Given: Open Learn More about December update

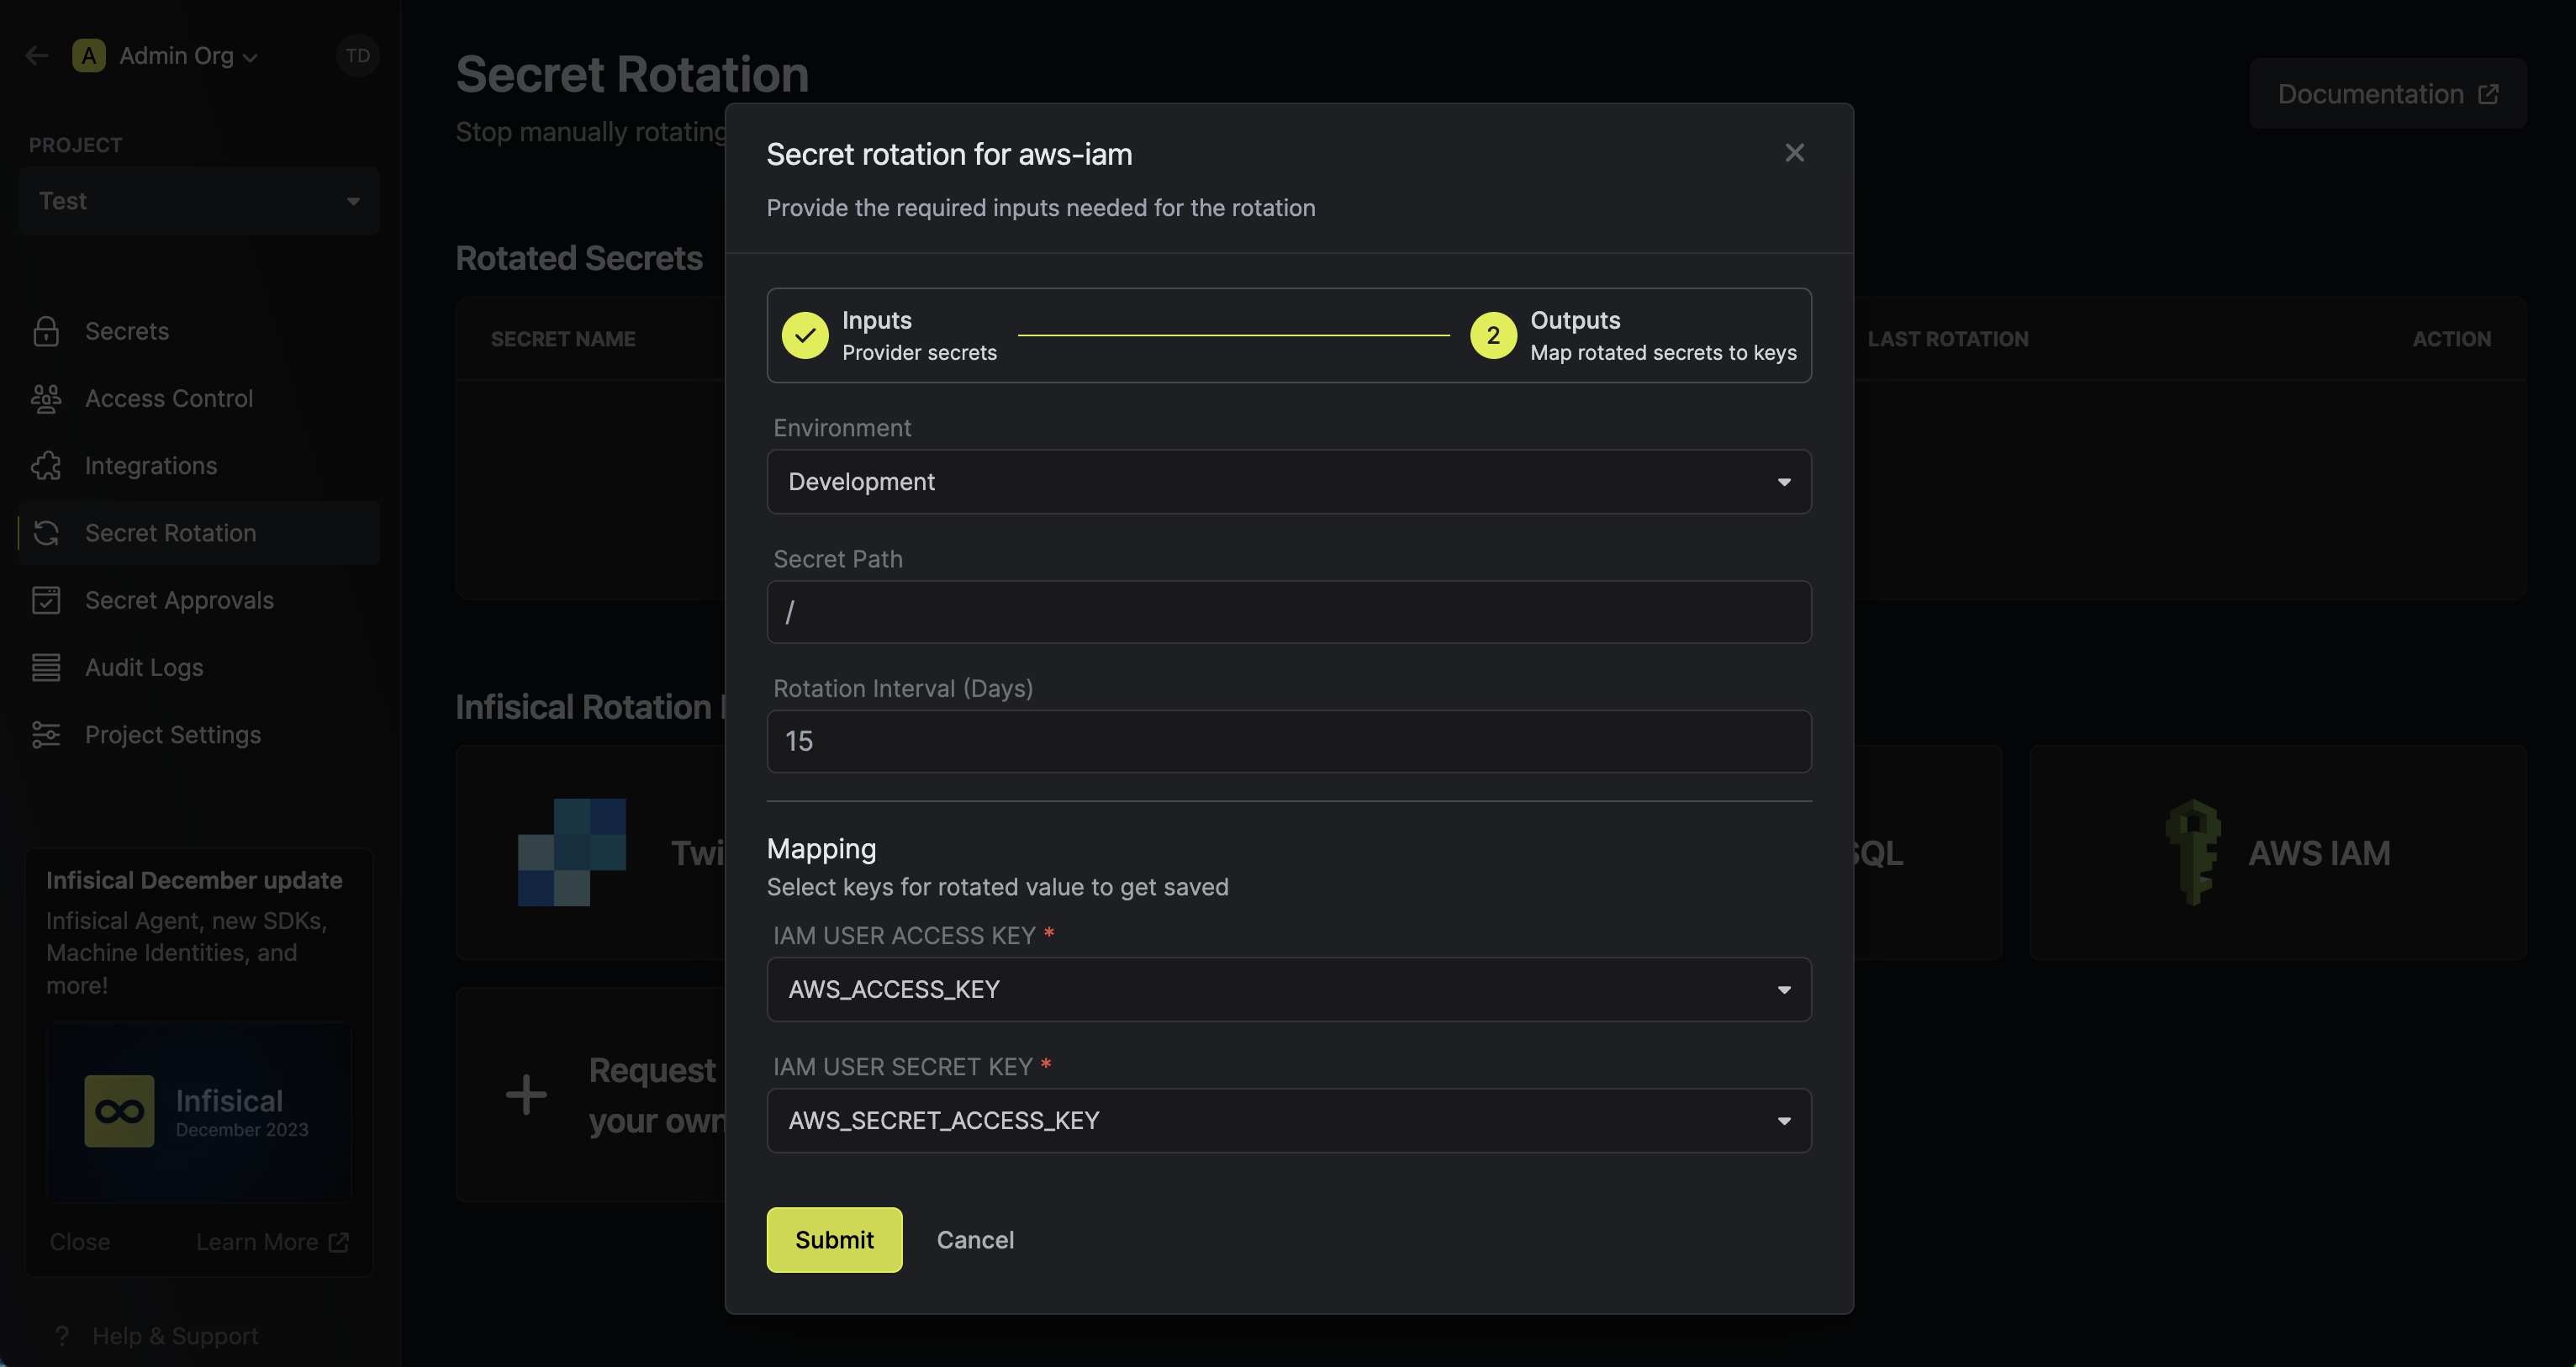Looking at the screenshot, I should click(x=272, y=1242).
